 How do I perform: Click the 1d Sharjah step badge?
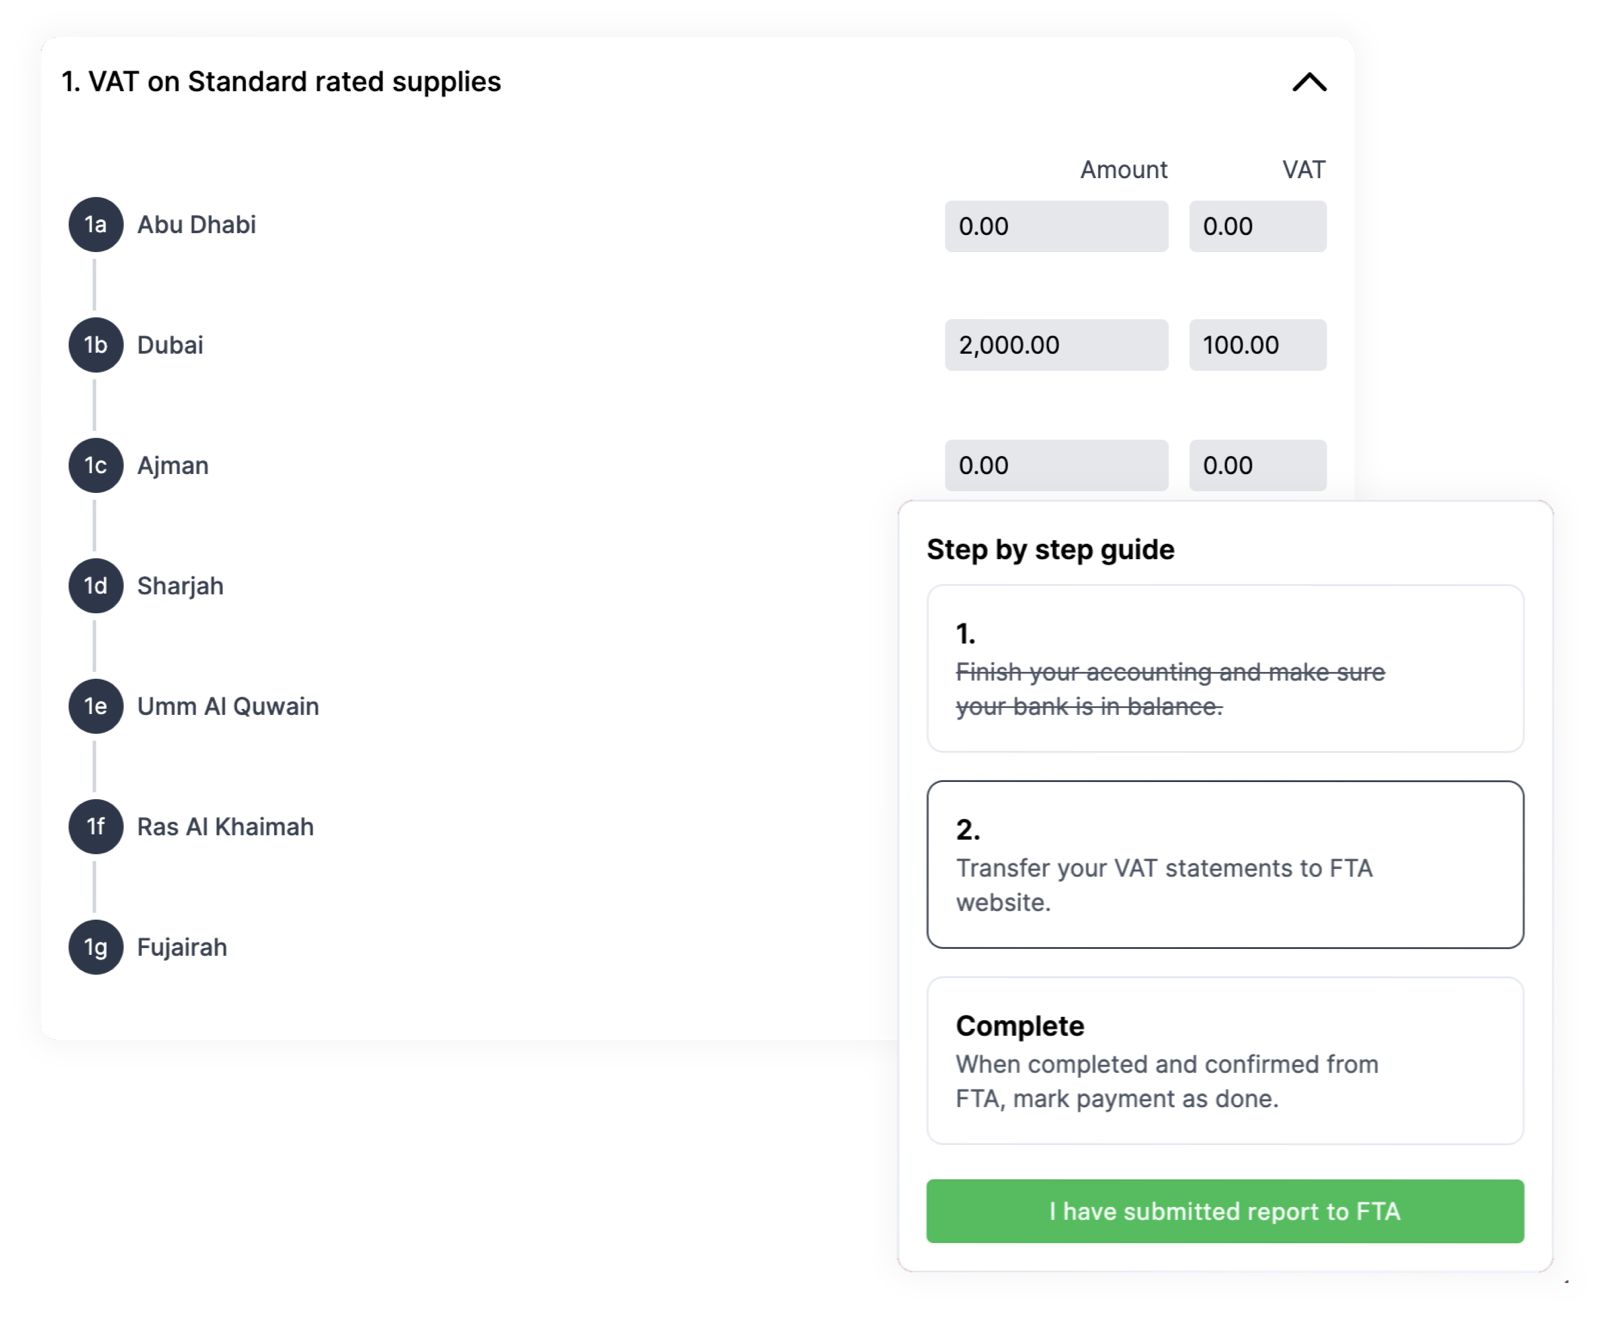coord(95,586)
